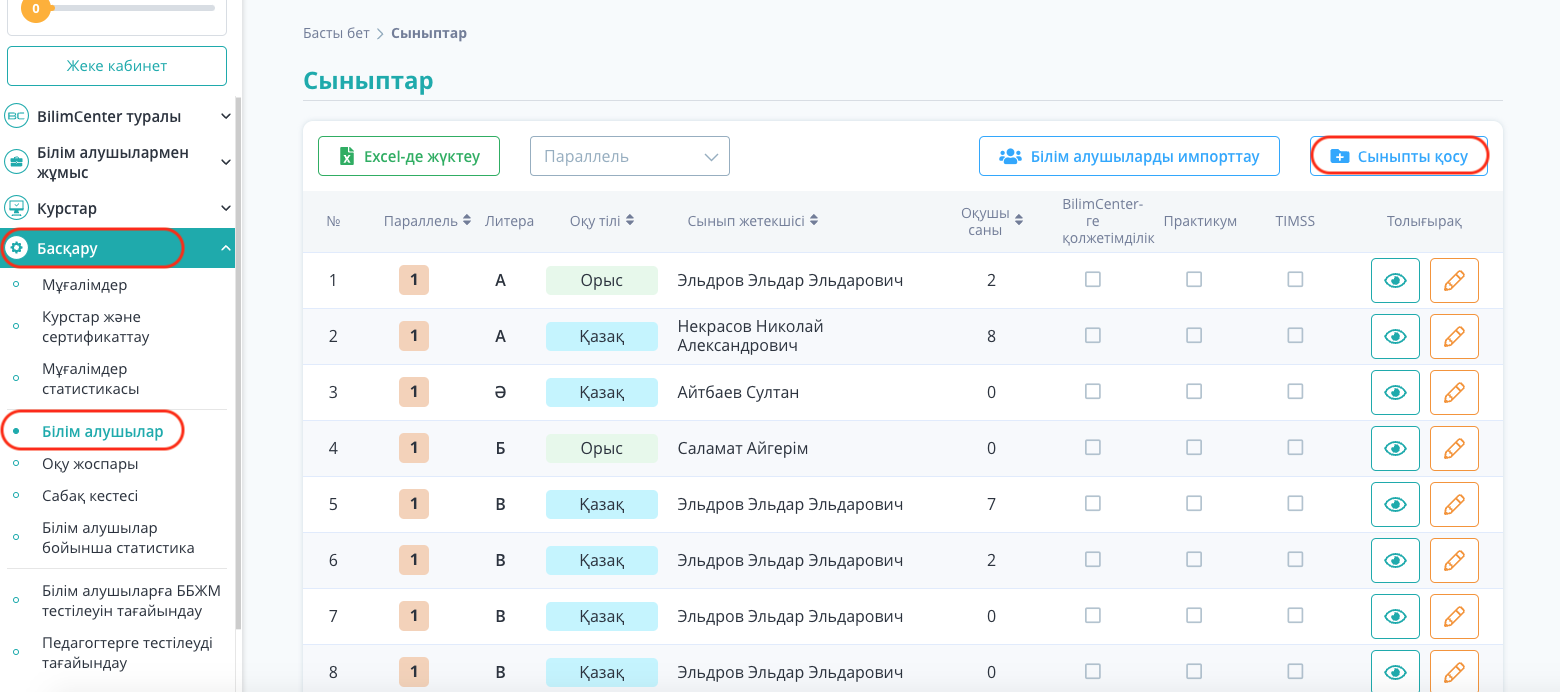
Task: Expand Білім алушылармен жұмыс chevron
Action: click(x=226, y=162)
